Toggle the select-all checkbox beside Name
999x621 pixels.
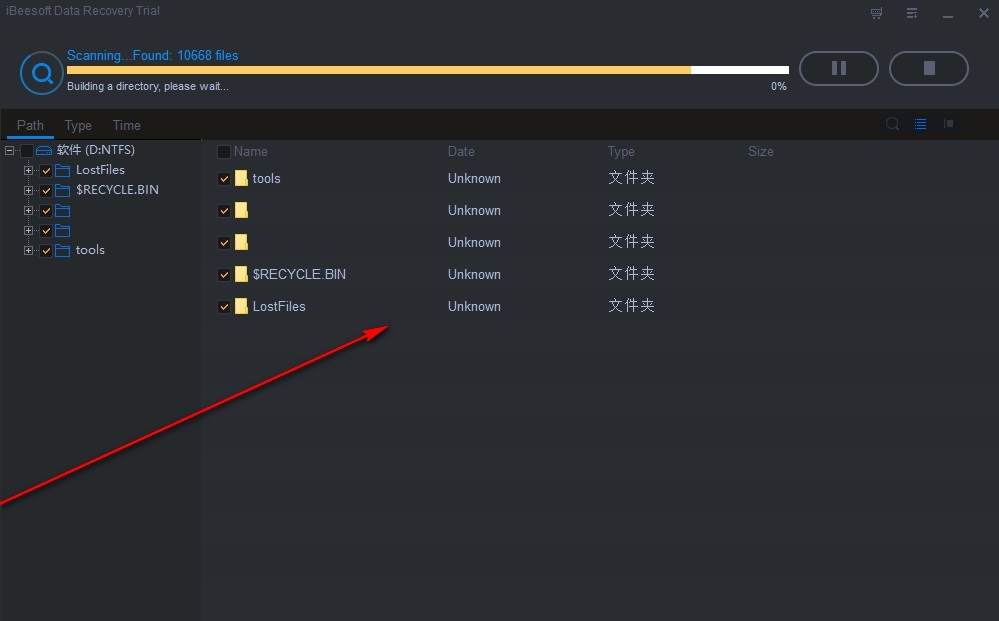pyautogui.click(x=224, y=152)
